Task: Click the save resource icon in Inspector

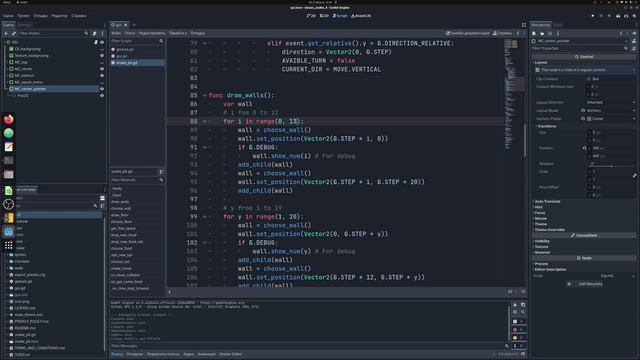Action: pyautogui.click(x=550, y=33)
